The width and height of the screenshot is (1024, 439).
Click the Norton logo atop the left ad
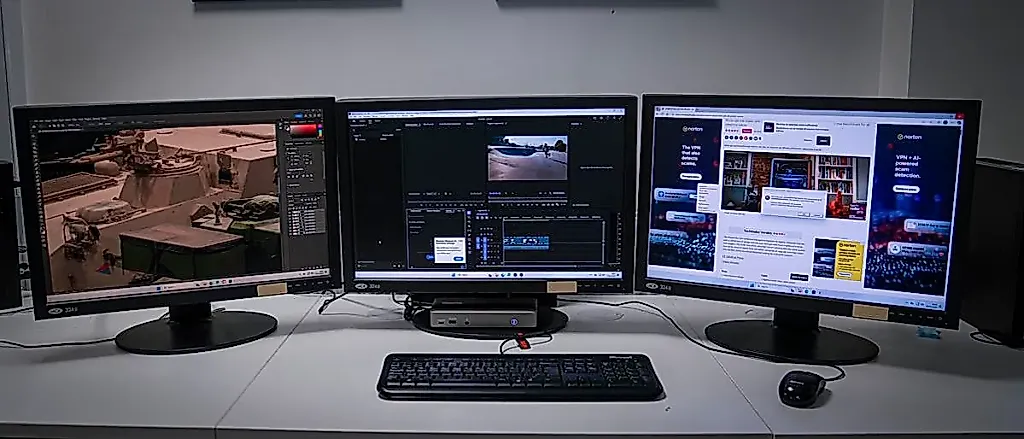(693, 129)
